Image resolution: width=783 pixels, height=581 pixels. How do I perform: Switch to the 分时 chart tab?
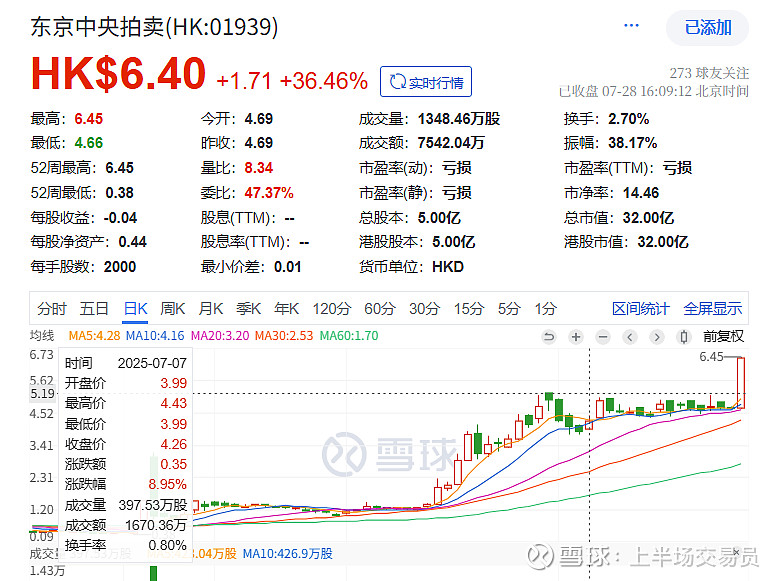52,309
